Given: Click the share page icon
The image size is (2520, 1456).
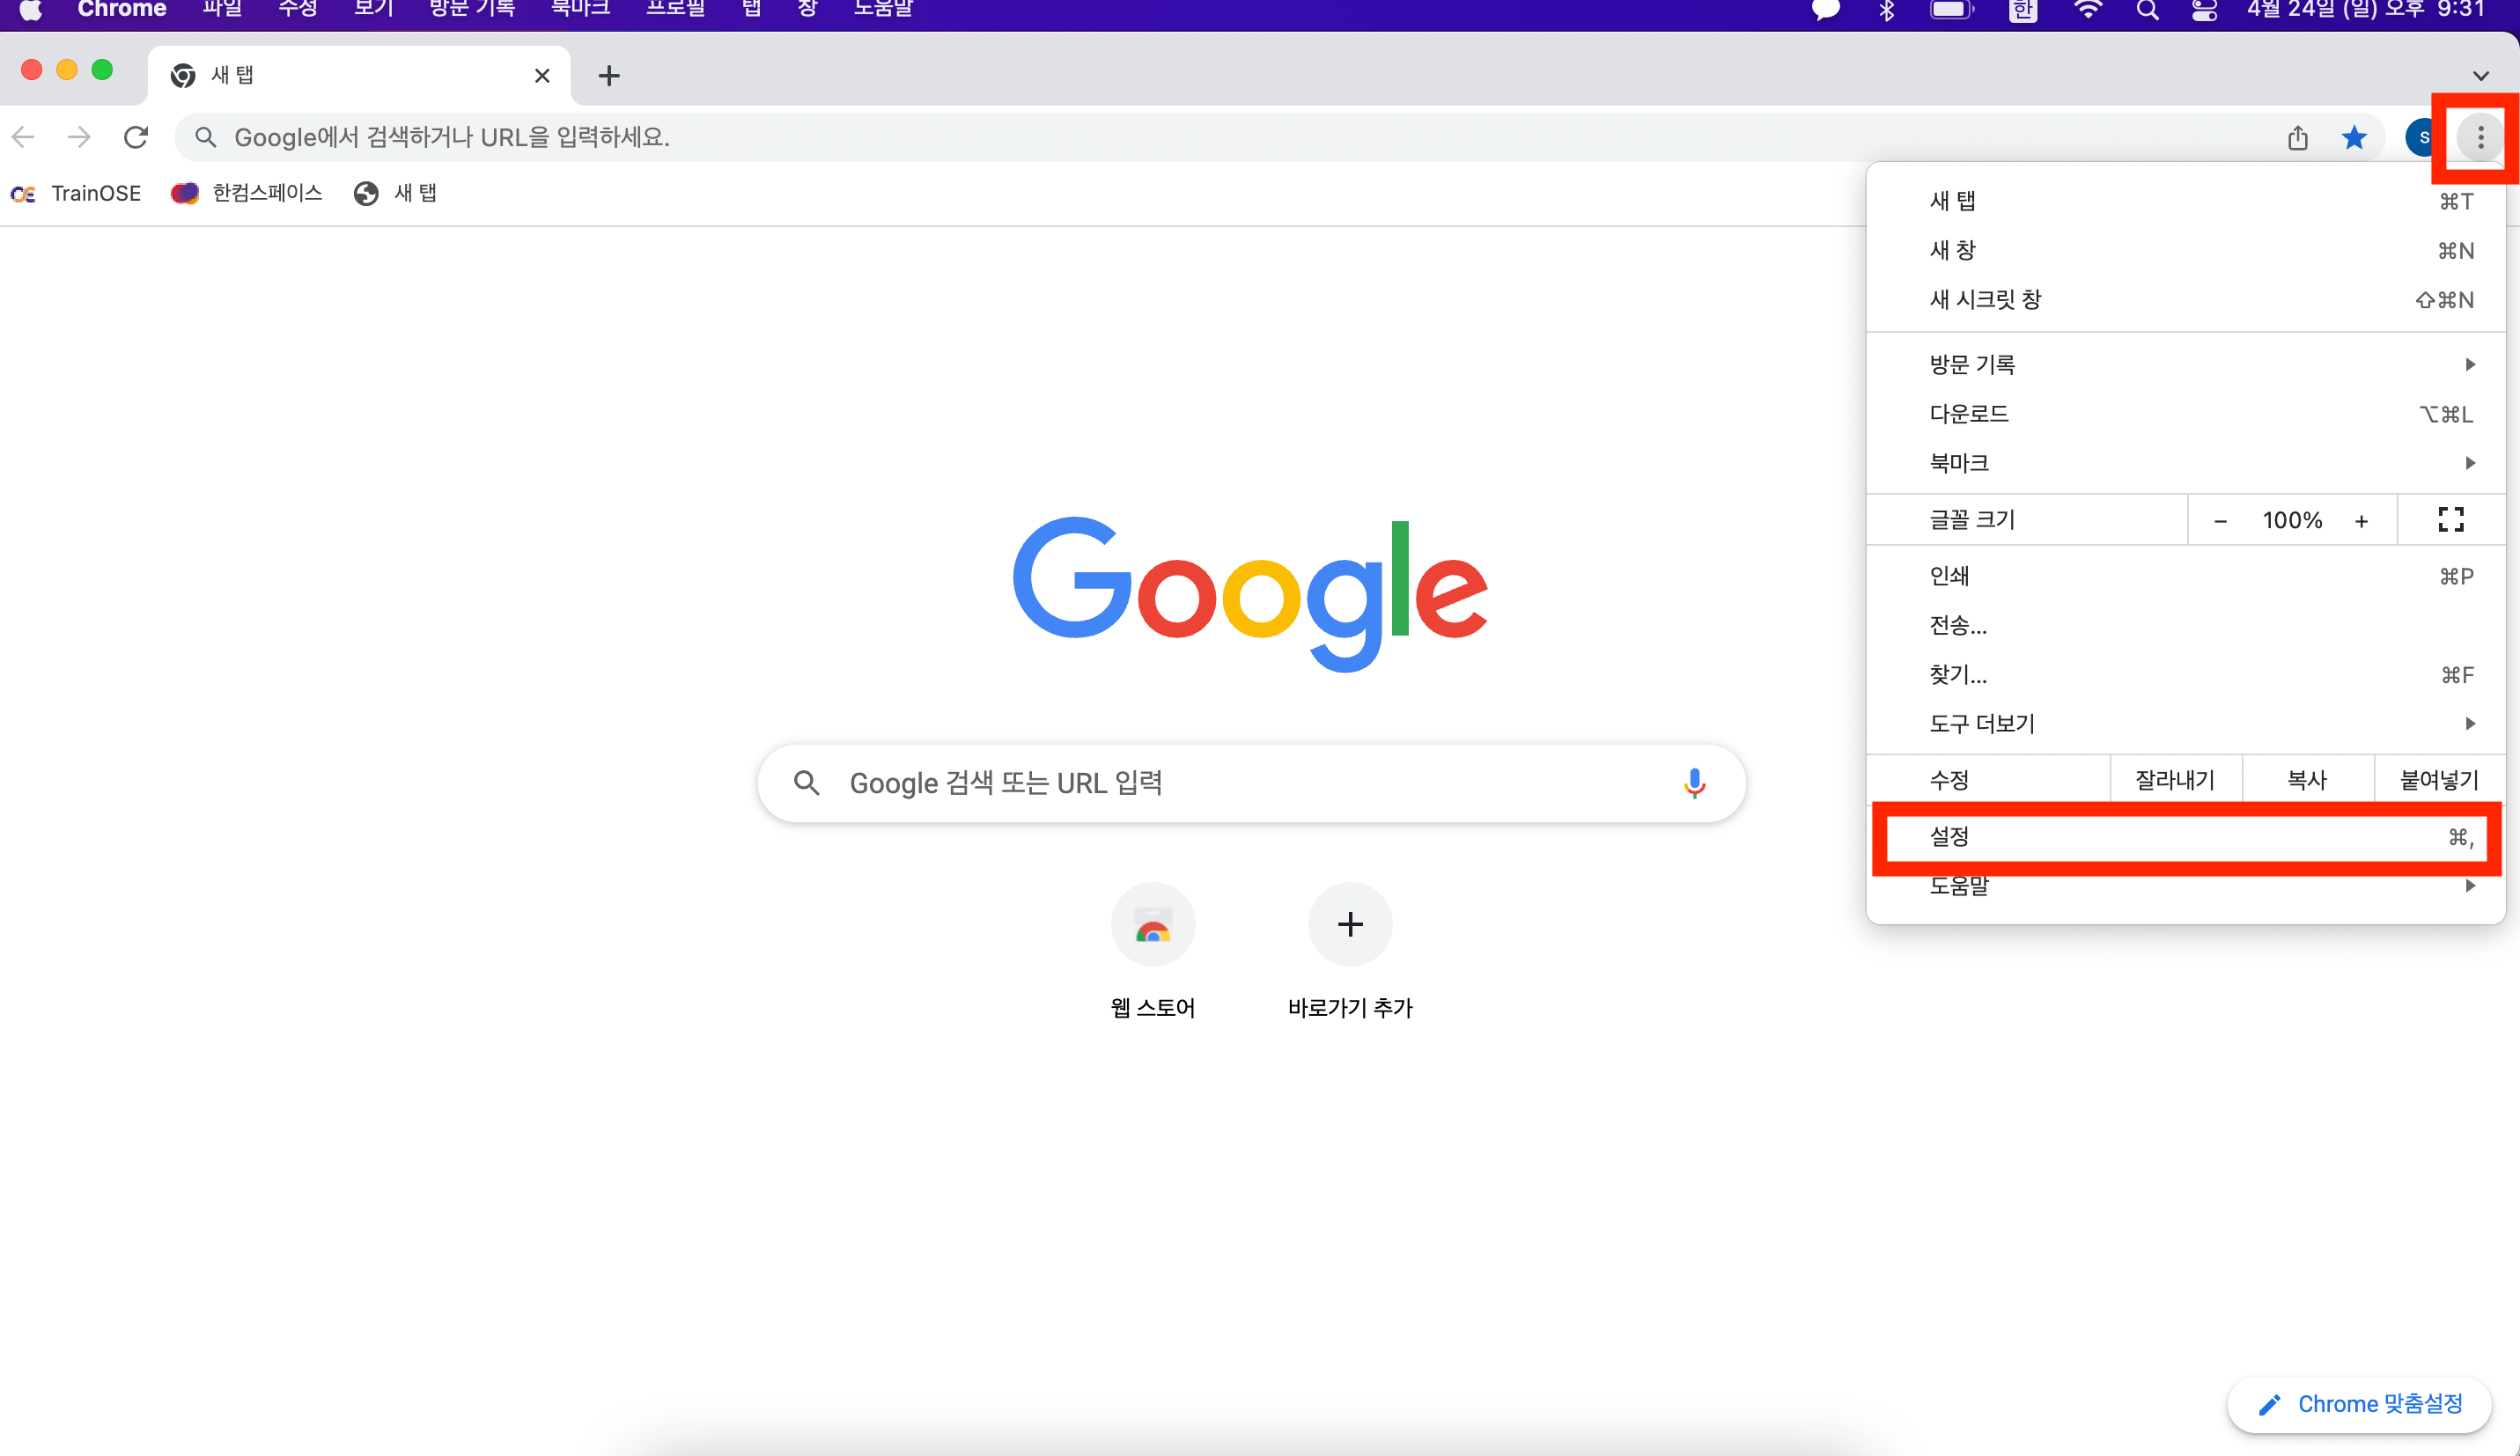Looking at the screenshot, I should (x=2298, y=137).
